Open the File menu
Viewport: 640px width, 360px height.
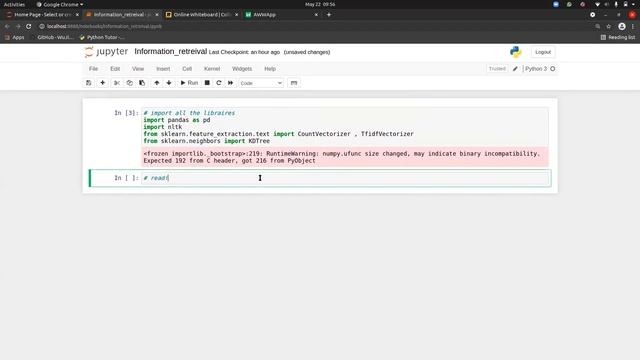[x=93, y=69]
